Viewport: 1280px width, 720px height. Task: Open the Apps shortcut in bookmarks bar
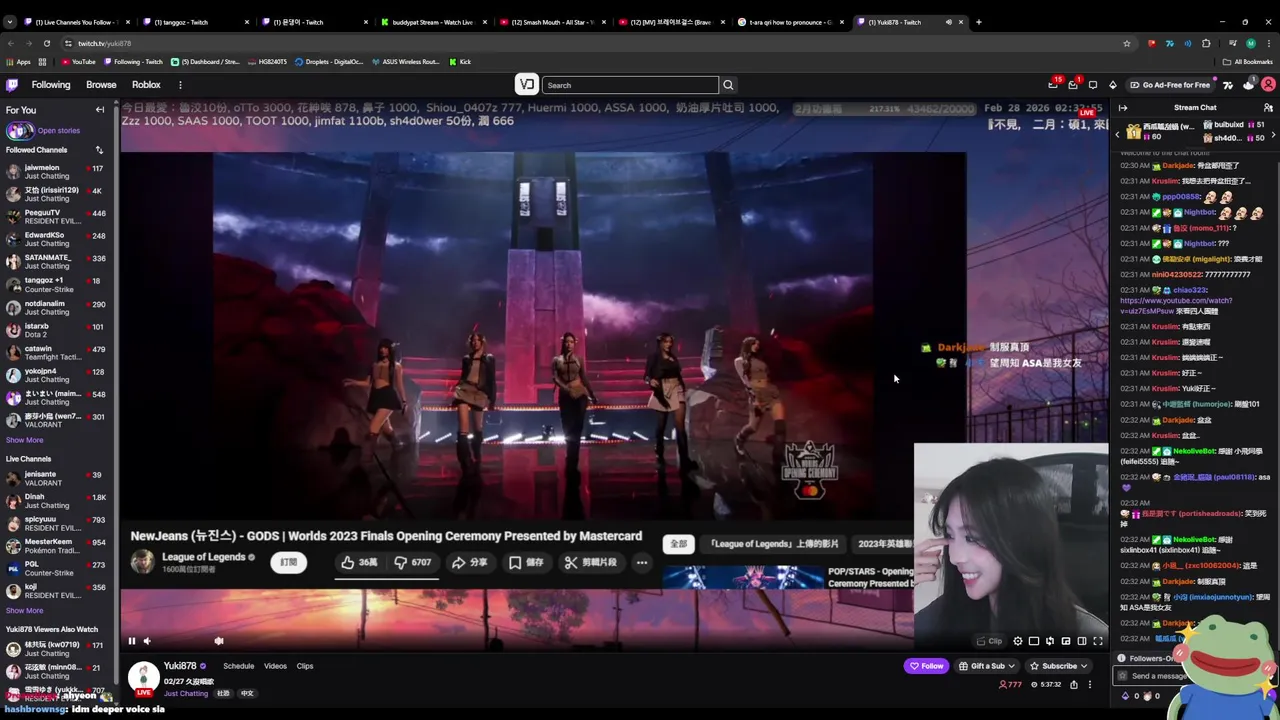pos(18,62)
